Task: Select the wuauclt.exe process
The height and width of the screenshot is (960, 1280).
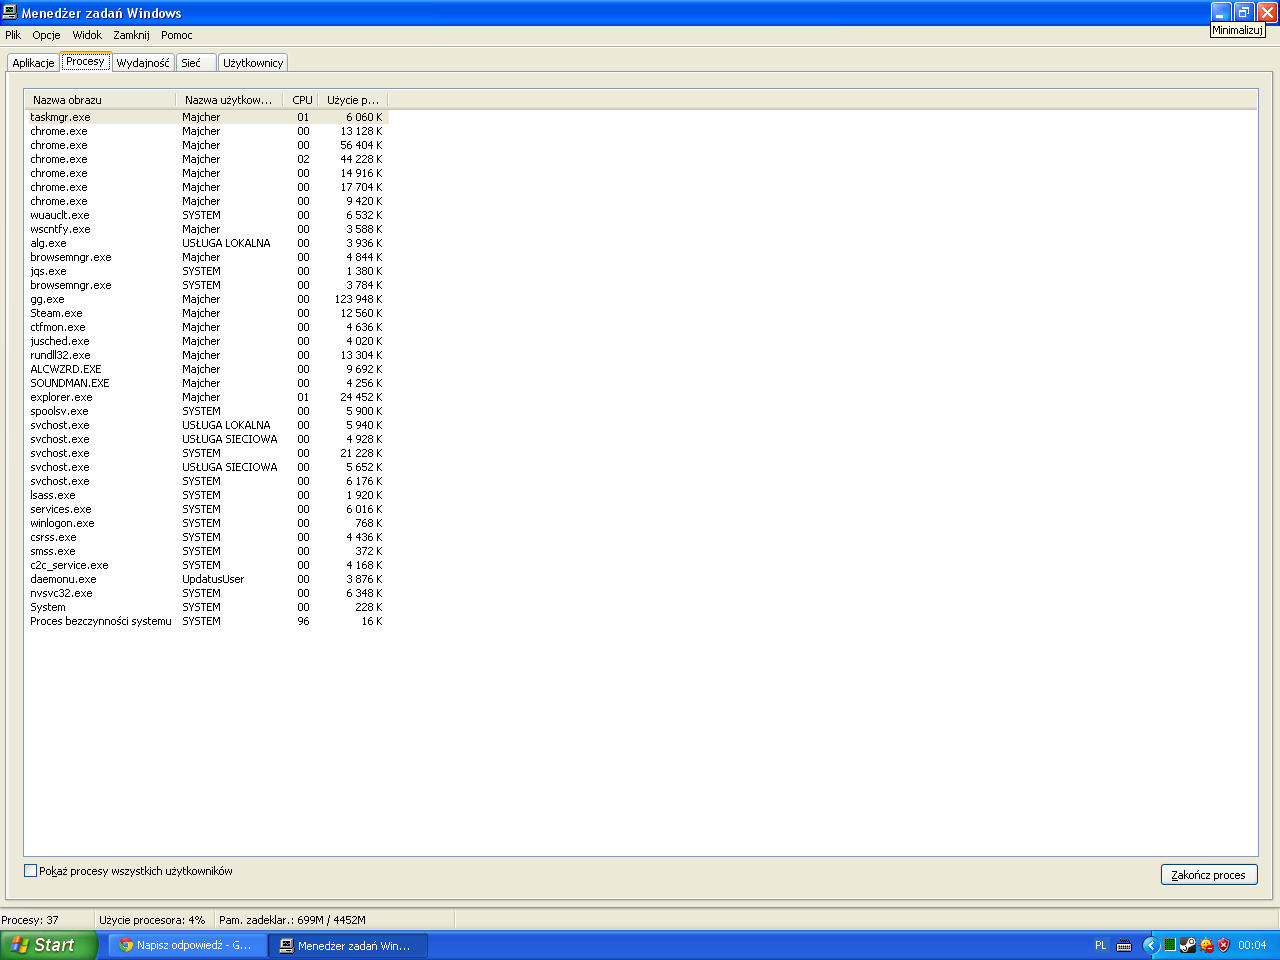Action: (x=206, y=215)
